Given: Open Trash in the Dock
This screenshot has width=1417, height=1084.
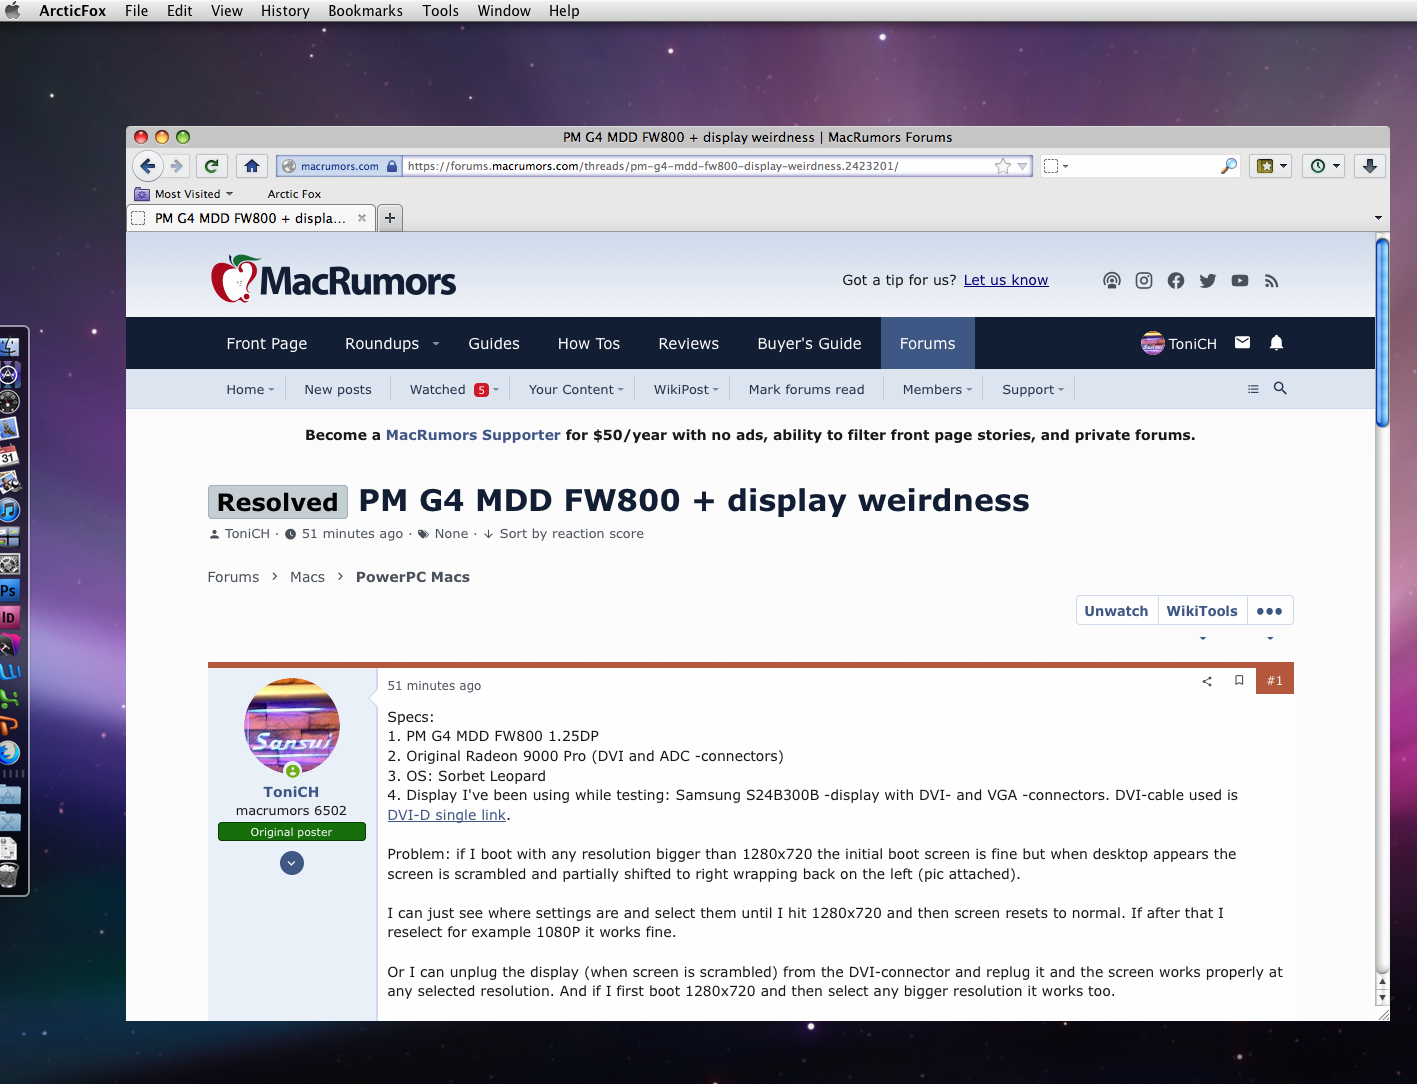Looking at the screenshot, I should 8,876.
